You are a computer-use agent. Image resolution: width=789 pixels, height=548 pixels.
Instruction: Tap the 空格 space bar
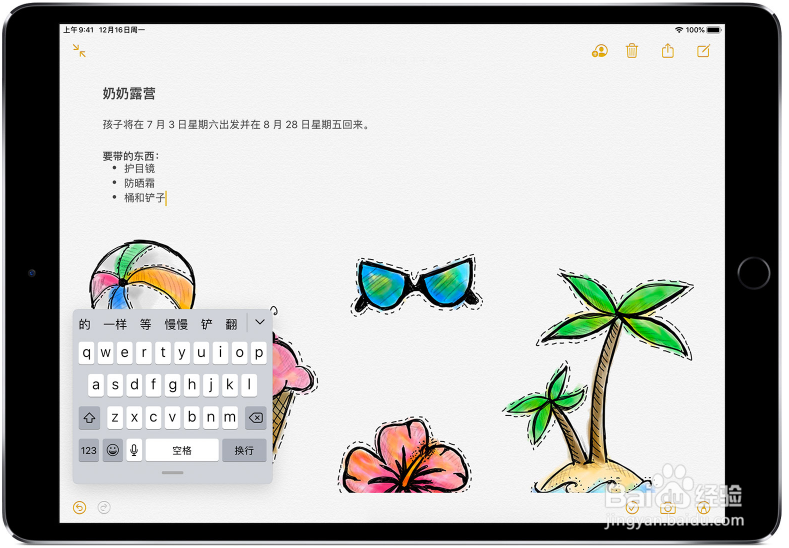pyautogui.click(x=182, y=450)
